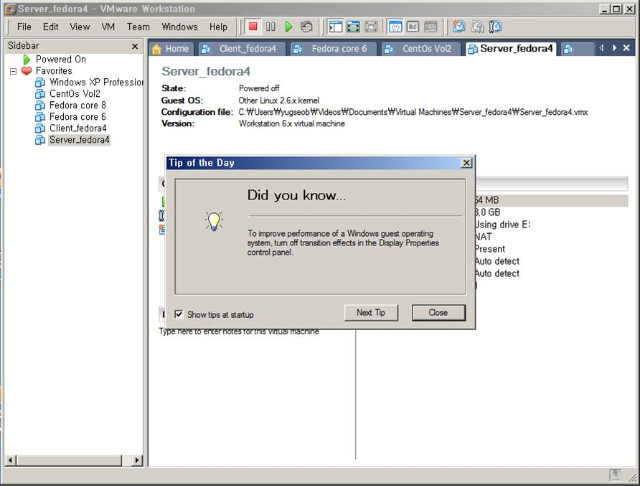Click the 'Powered off' state value
The image size is (640, 486).
point(259,88)
